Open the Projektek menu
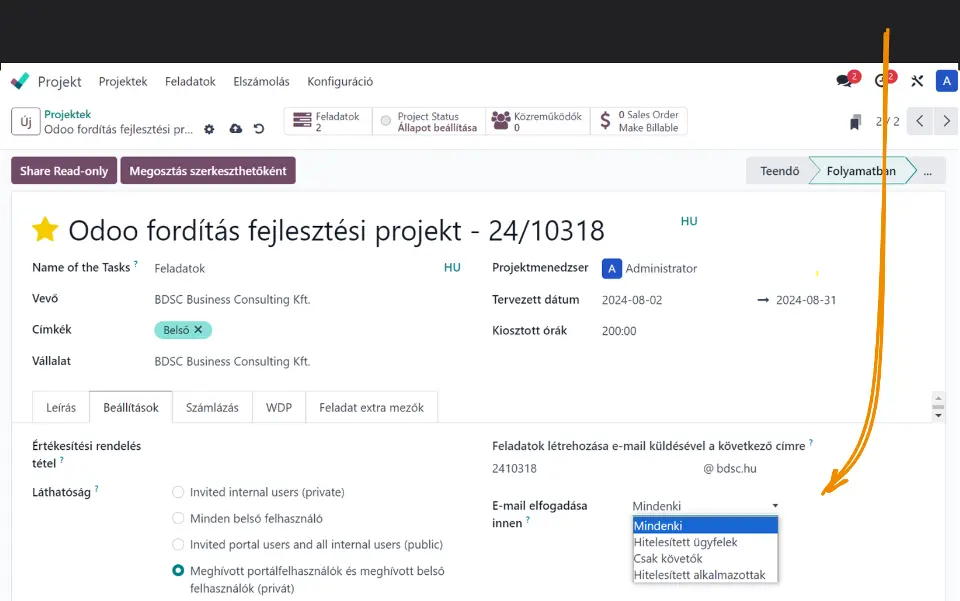Viewport: 960px width, 601px height. pos(123,81)
